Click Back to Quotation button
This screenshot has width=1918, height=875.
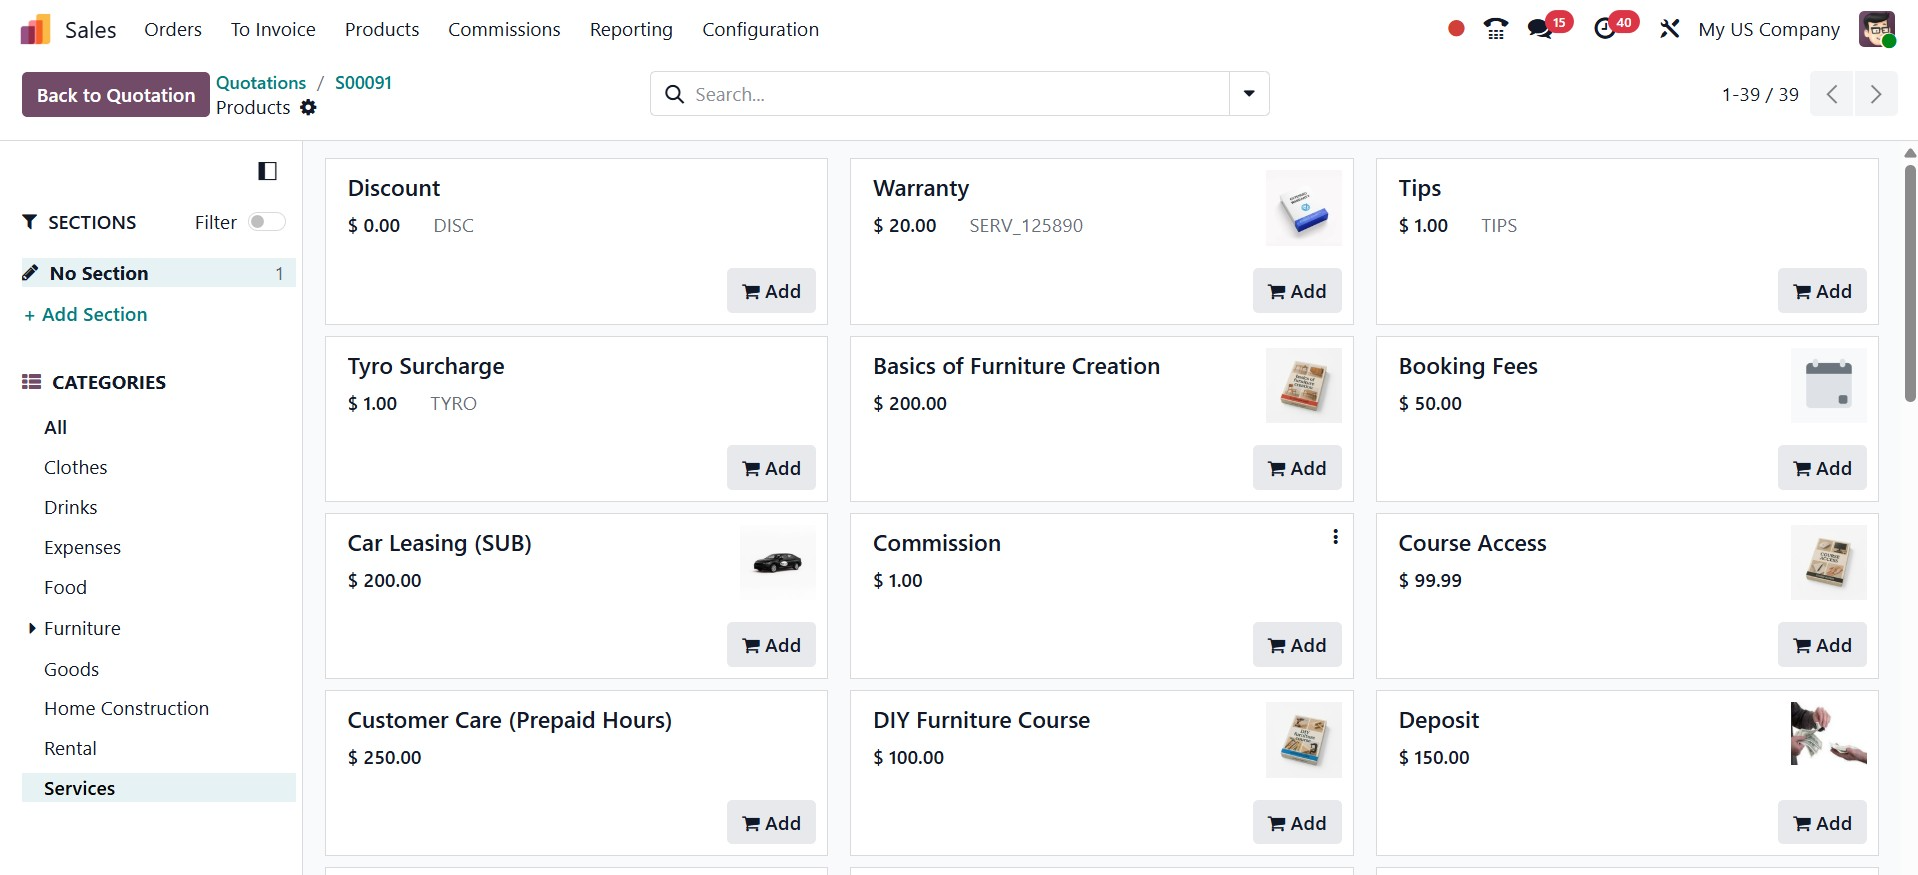(116, 95)
